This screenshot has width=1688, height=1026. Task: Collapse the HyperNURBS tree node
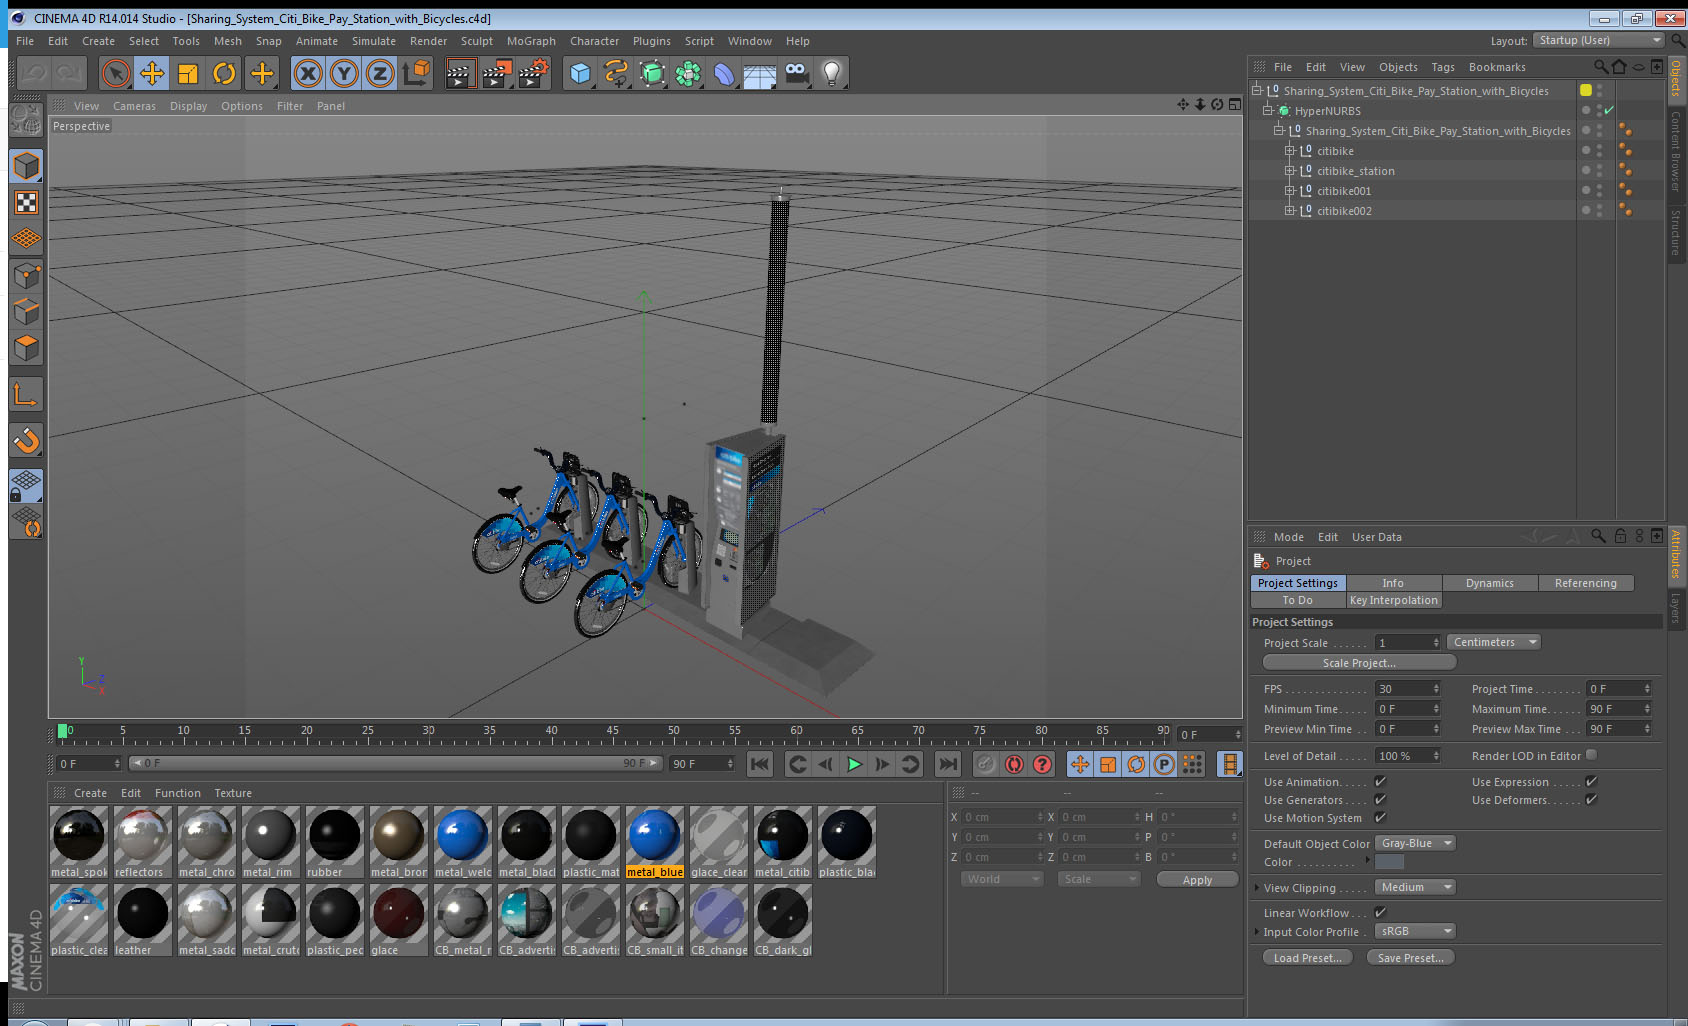coord(1267,110)
